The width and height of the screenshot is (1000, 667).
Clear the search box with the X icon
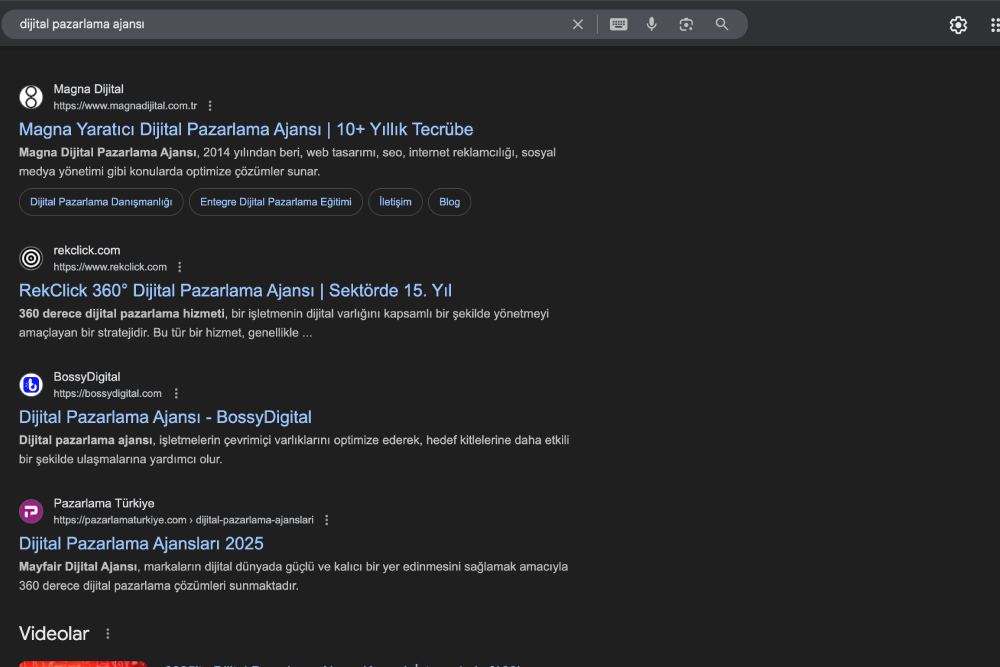577,24
